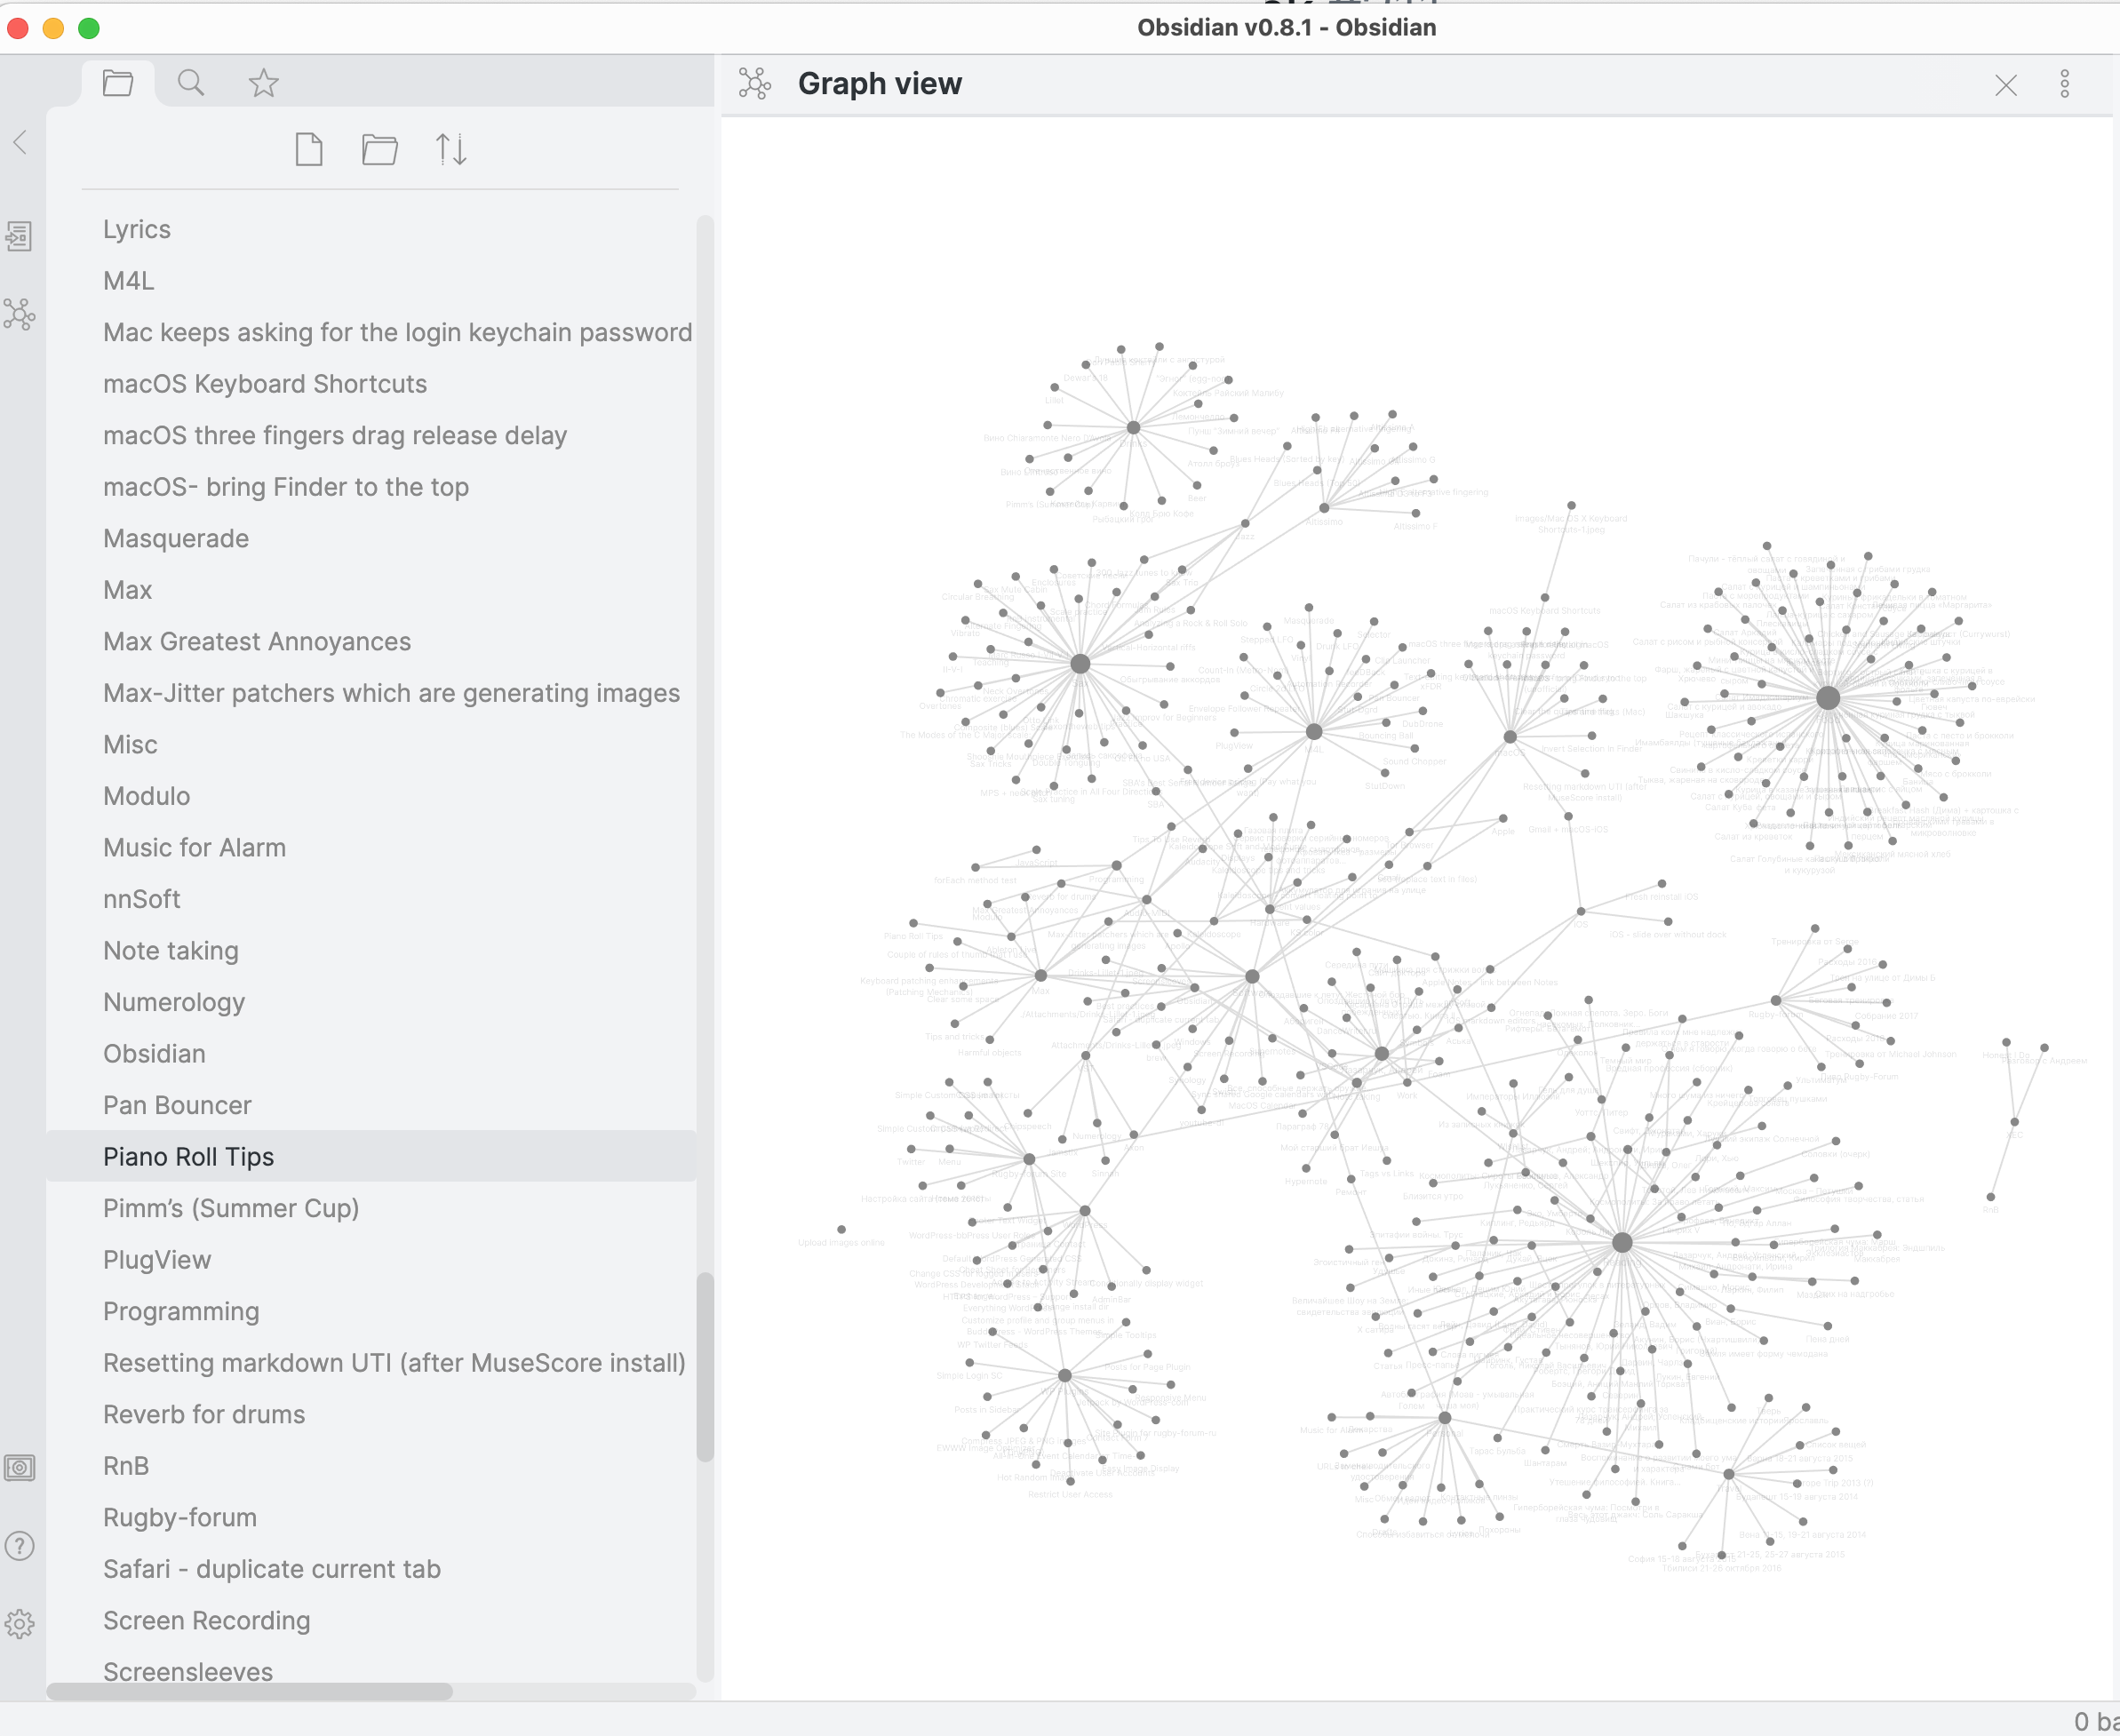Open the File explorer tab
2120x1736 pixels.
(x=118, y=83)
